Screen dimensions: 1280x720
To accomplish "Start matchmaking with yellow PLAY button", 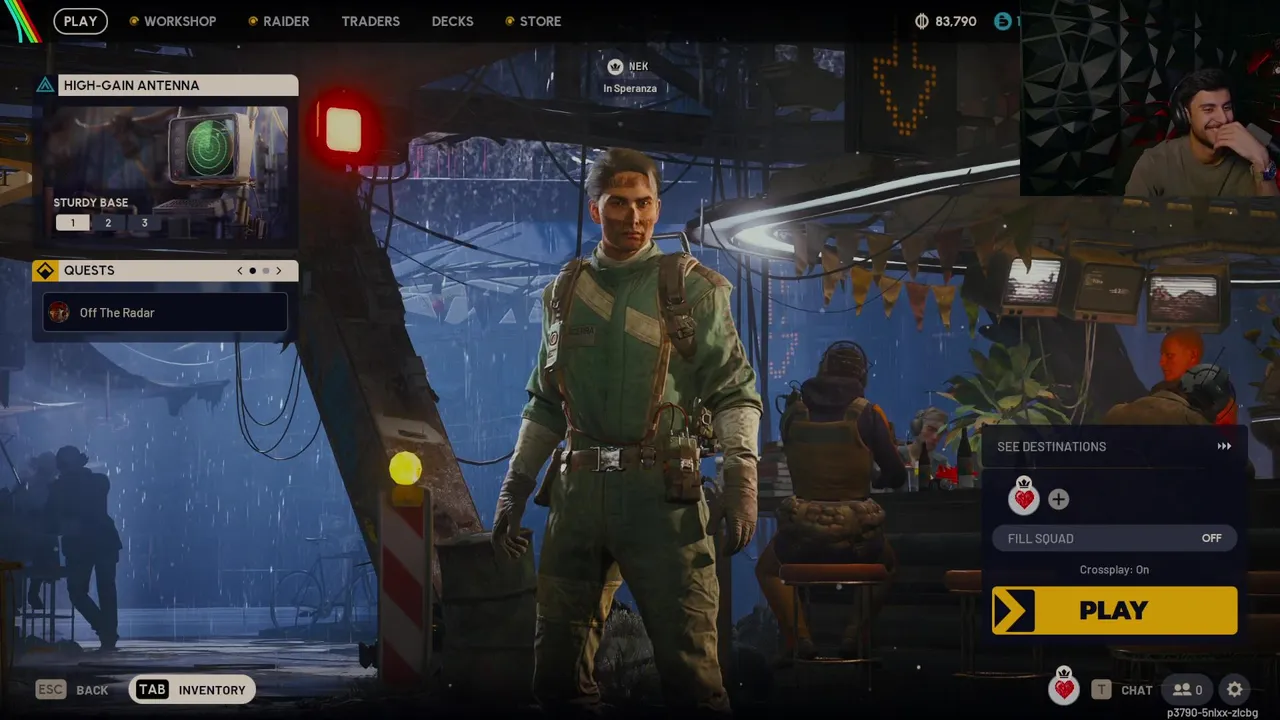I will (x=1115, y=610).
